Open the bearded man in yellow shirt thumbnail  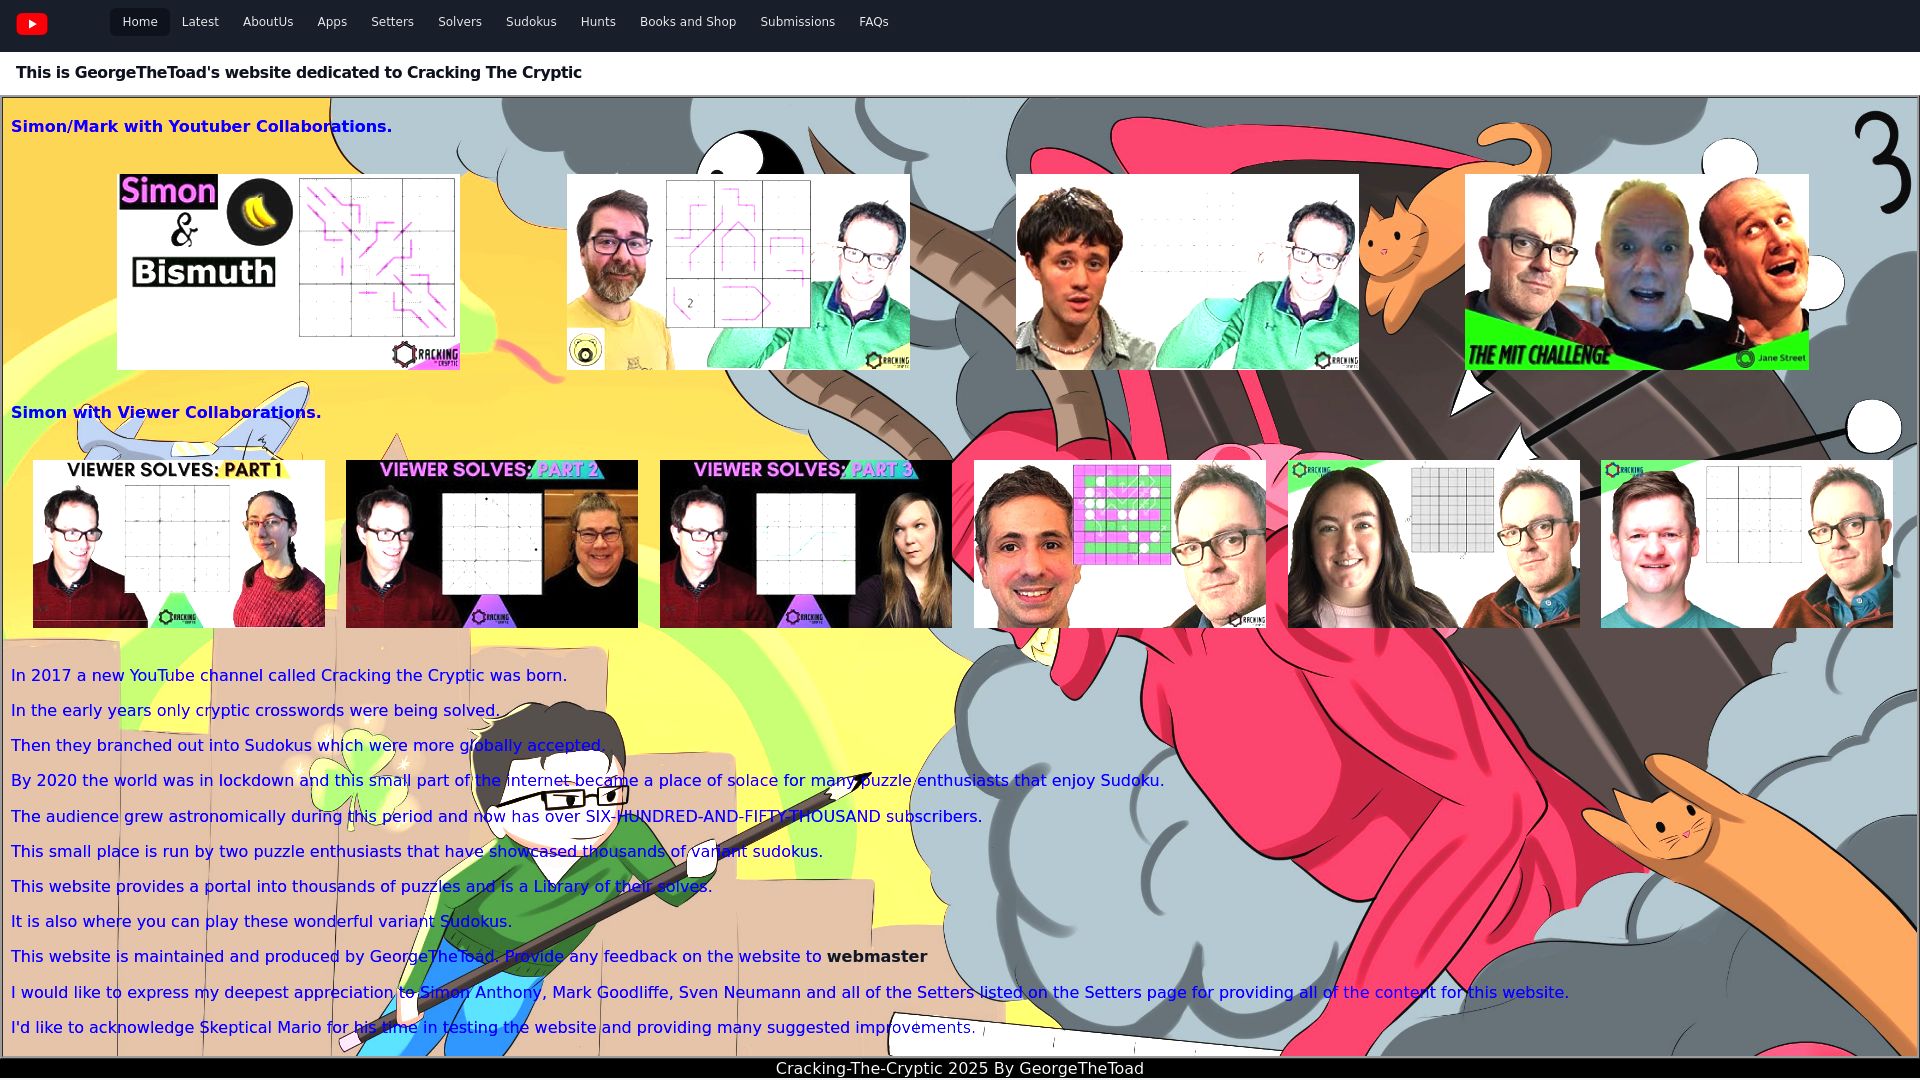point(738,272)
